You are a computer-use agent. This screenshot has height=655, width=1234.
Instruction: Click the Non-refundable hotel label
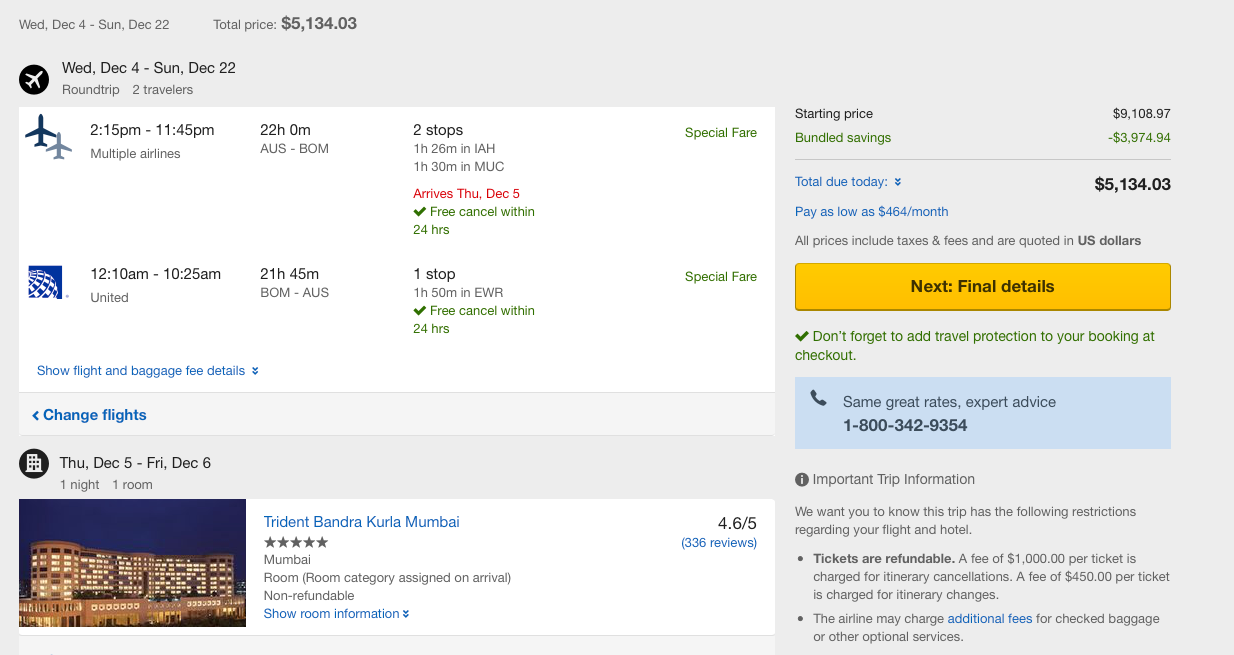(309, 596)
